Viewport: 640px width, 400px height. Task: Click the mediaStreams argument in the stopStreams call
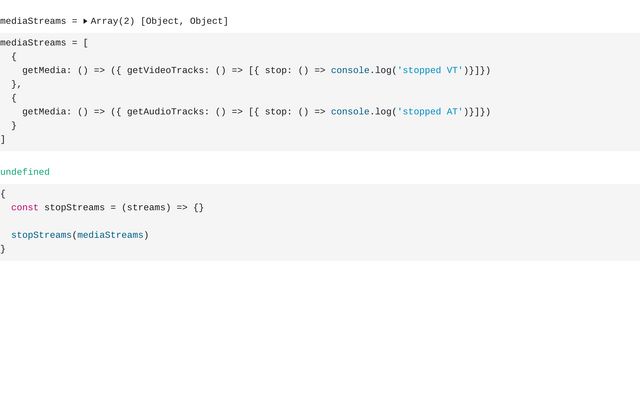pyautogui.click(x=110, y=236)
